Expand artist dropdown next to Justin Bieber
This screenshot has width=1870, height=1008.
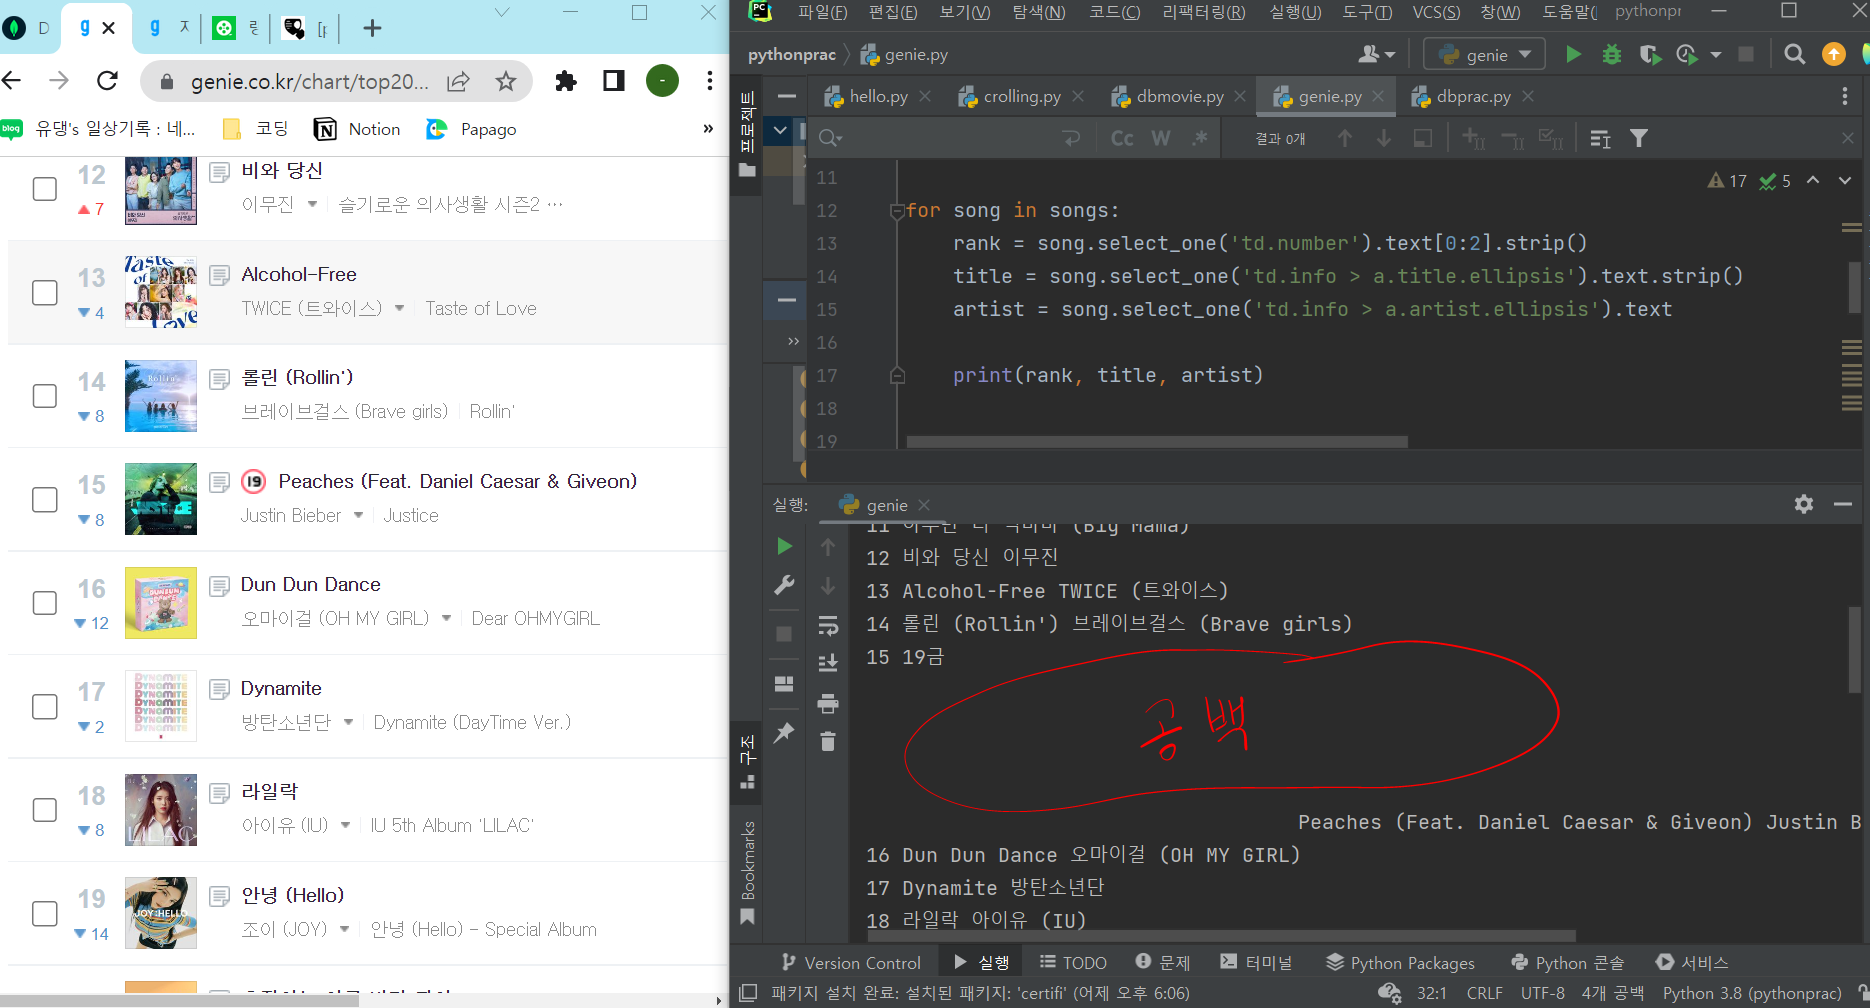(x=358, y=516)
